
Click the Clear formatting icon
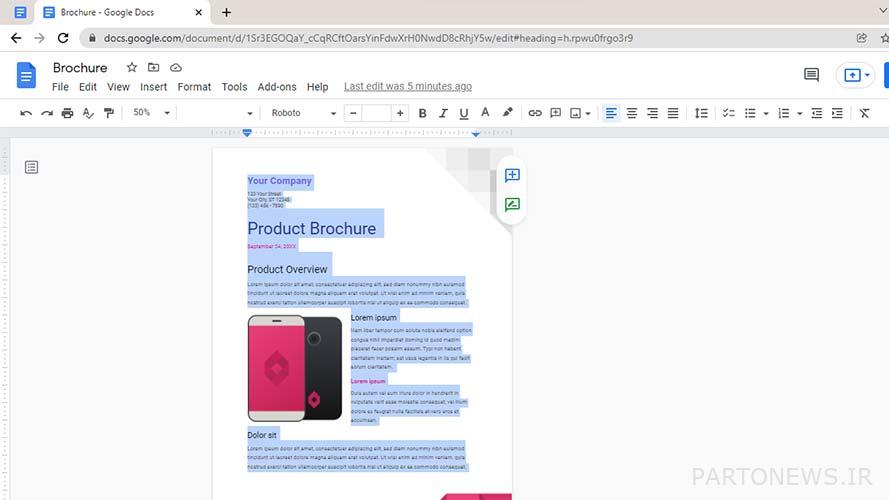864,113
